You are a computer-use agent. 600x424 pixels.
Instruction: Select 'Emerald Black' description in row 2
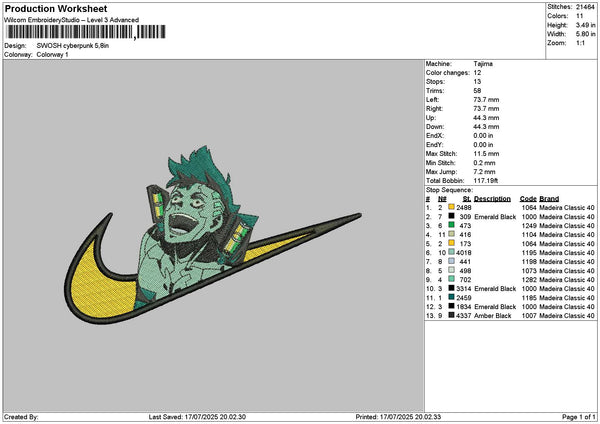coord(495,217)
